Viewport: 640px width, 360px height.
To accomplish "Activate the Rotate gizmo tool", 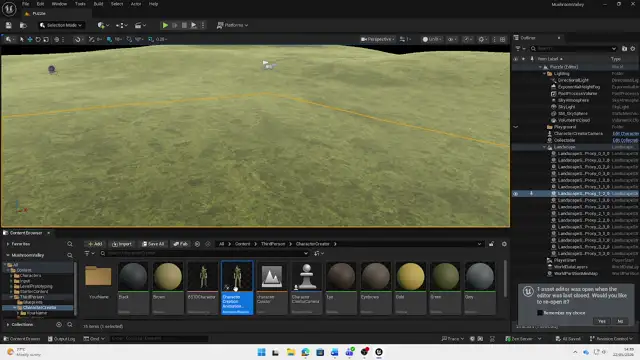I will [38, 39].
